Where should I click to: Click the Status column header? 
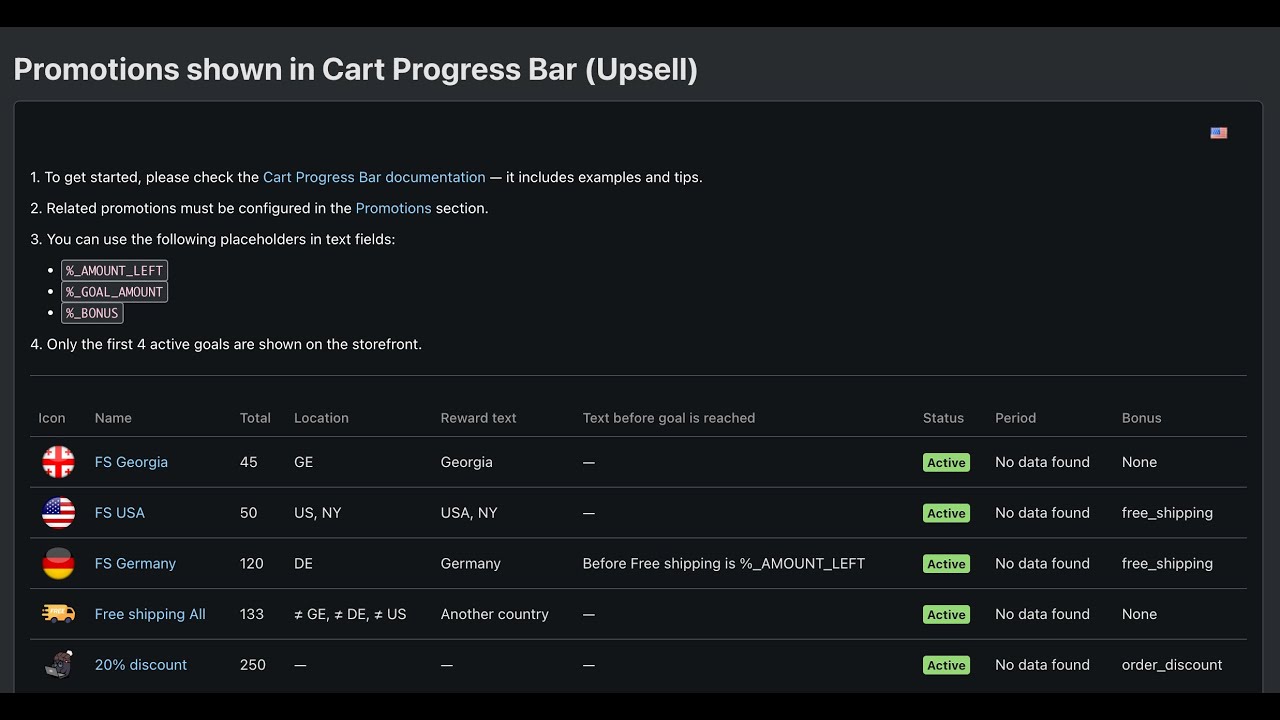943,418
